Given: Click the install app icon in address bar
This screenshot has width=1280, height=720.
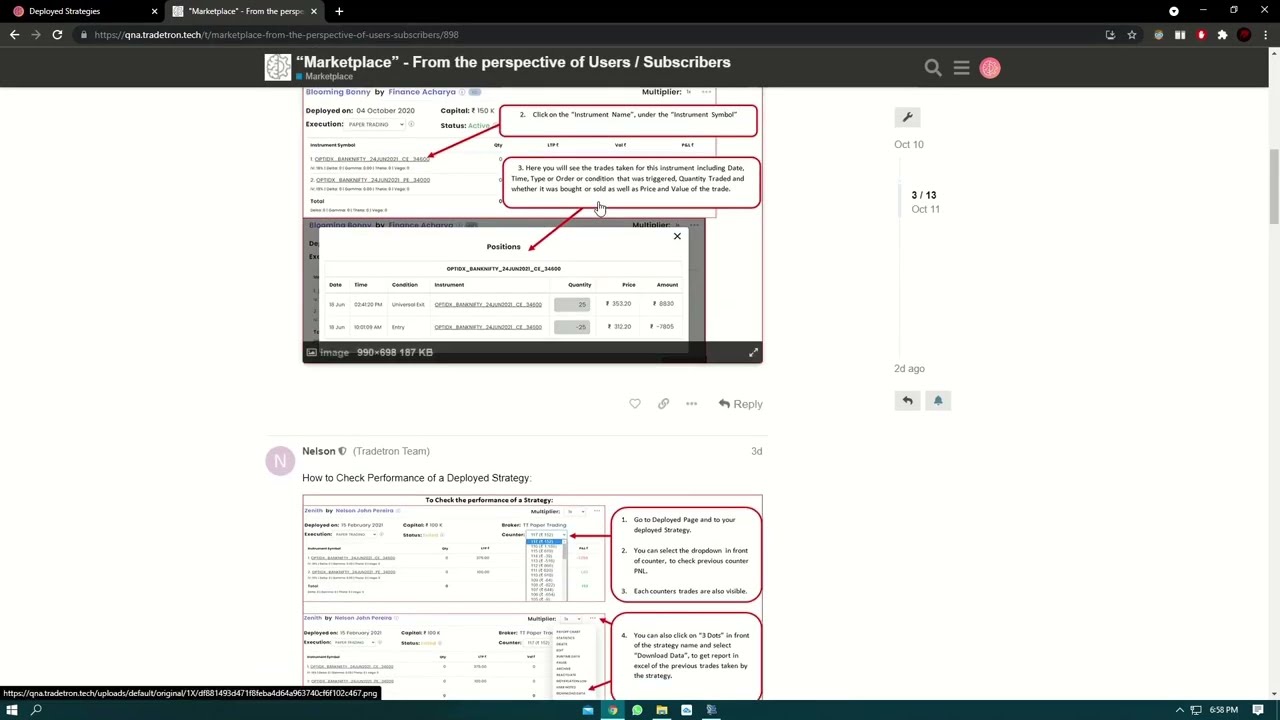Looking at the screenshot, I should 1110,35.
